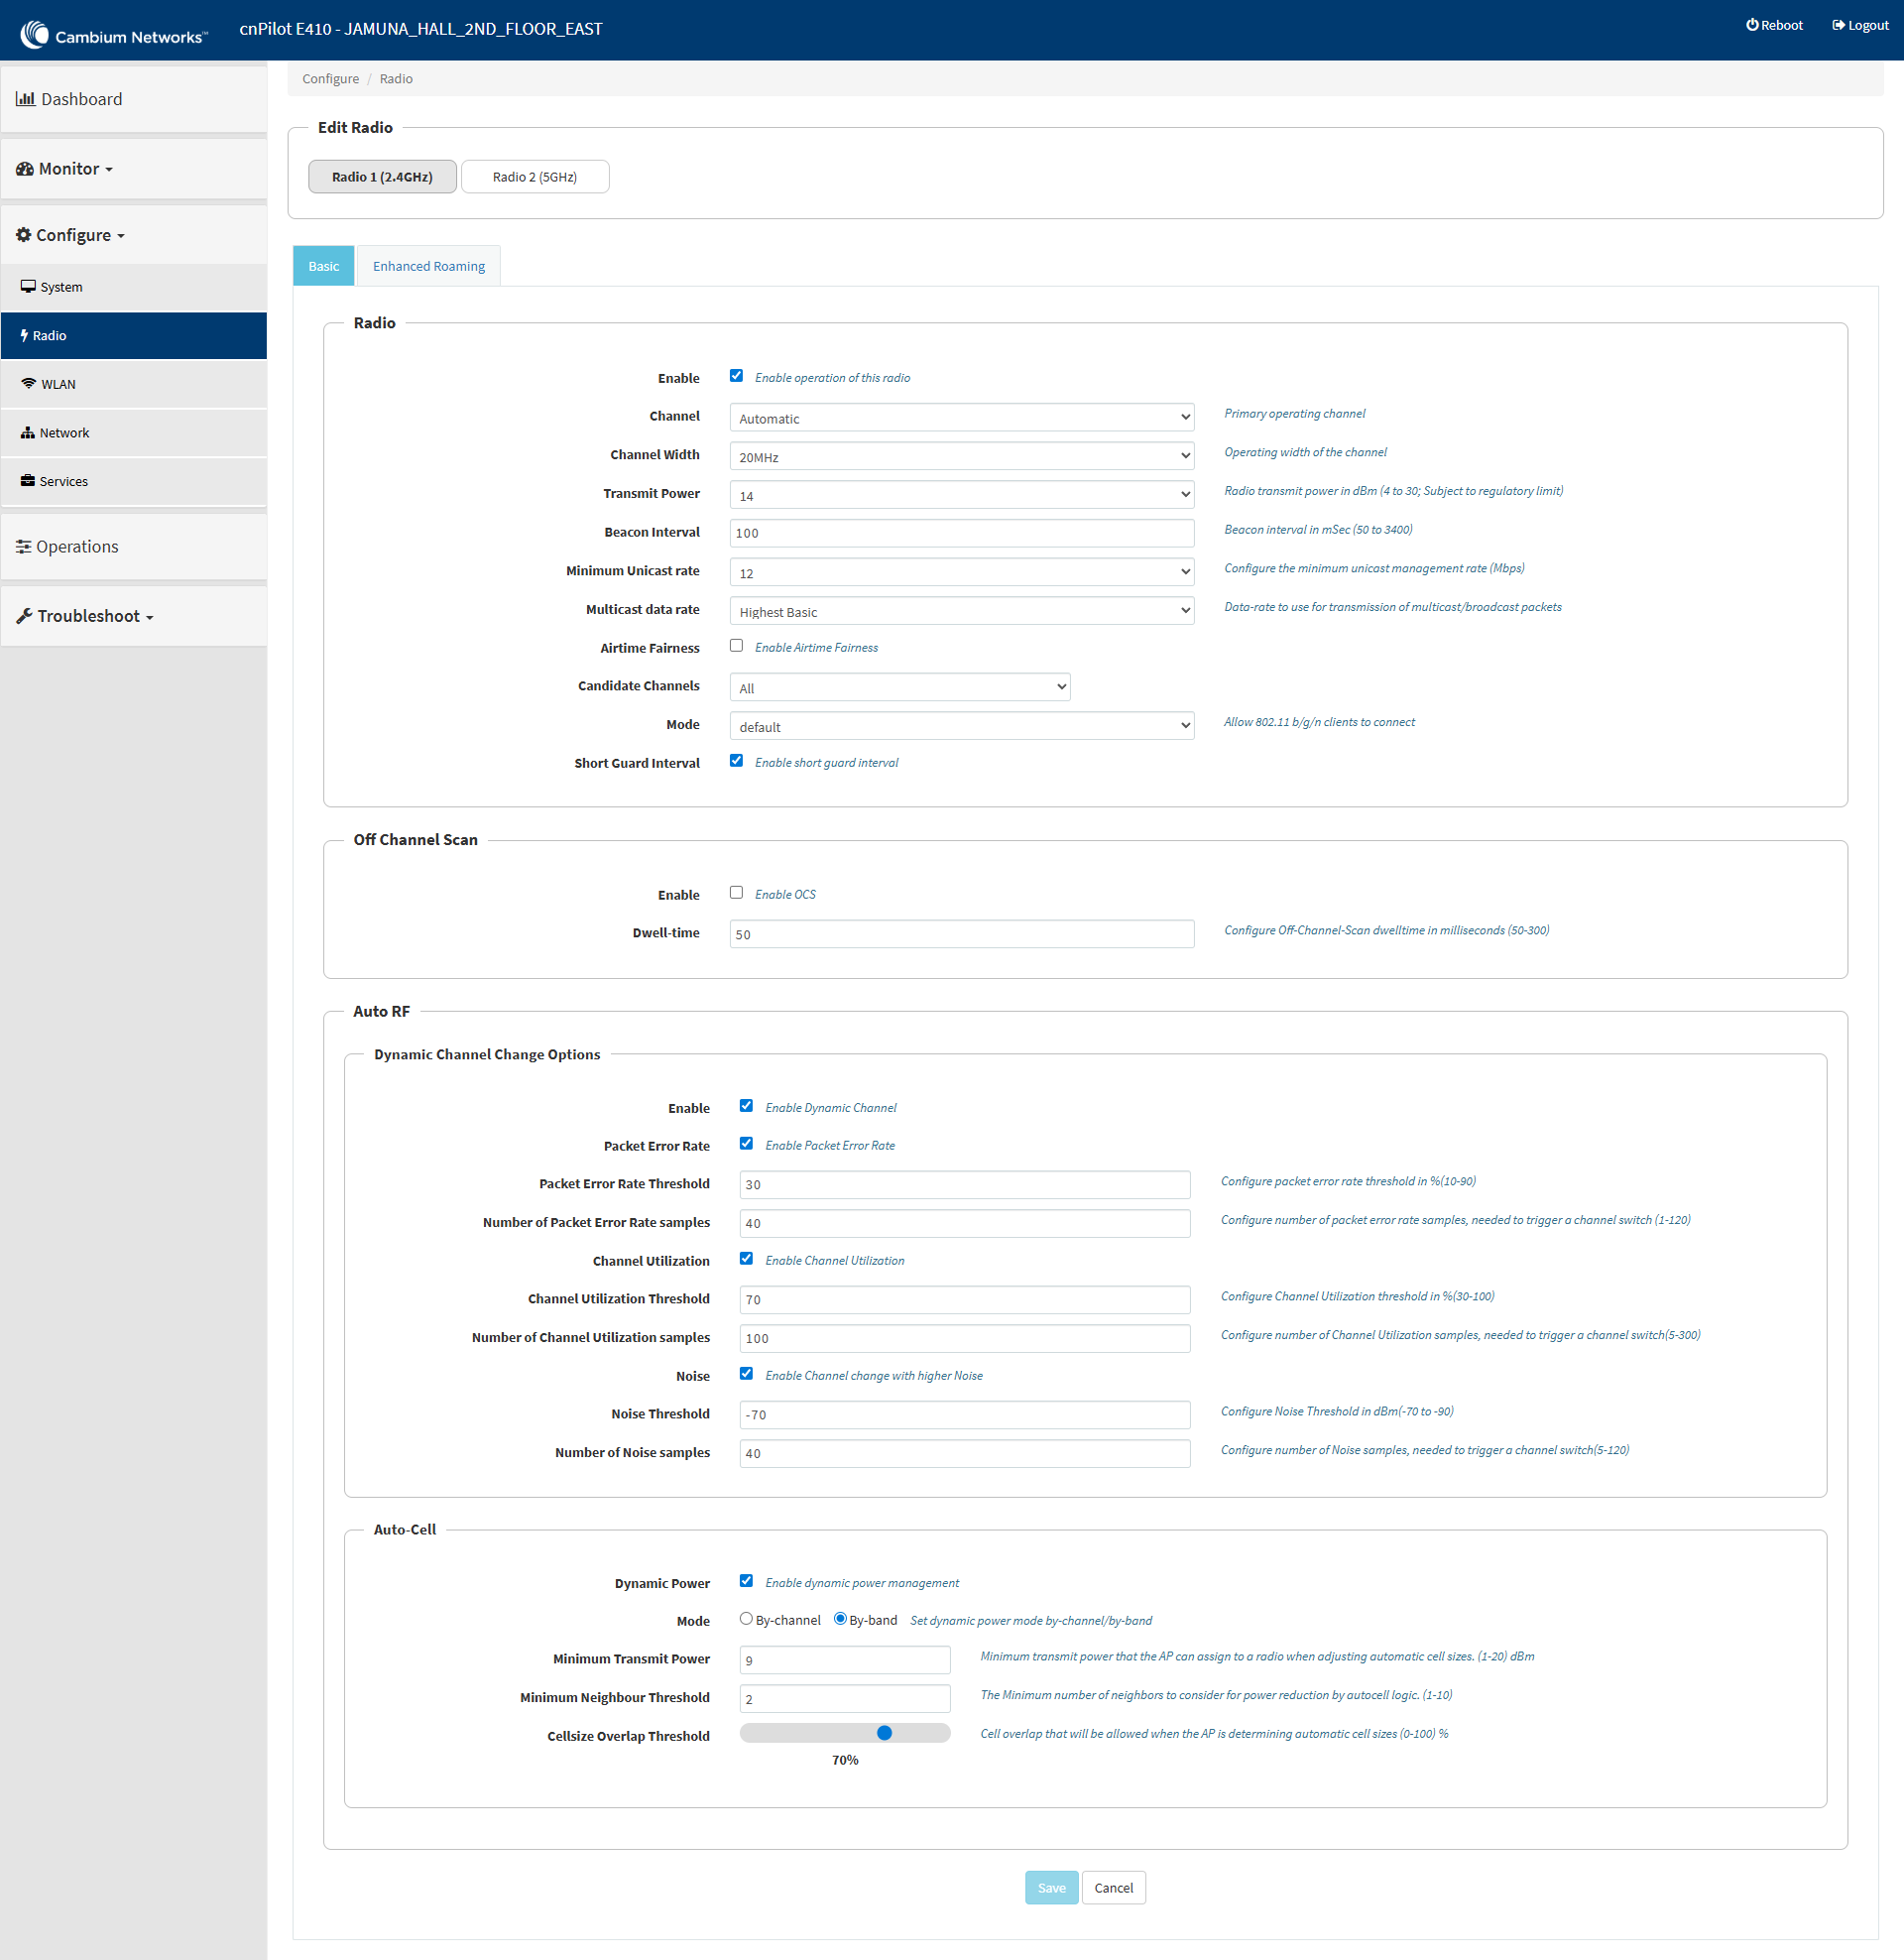Click the Services briefcase icon
Screen dimensions: 1904x1960
(27, 481)
